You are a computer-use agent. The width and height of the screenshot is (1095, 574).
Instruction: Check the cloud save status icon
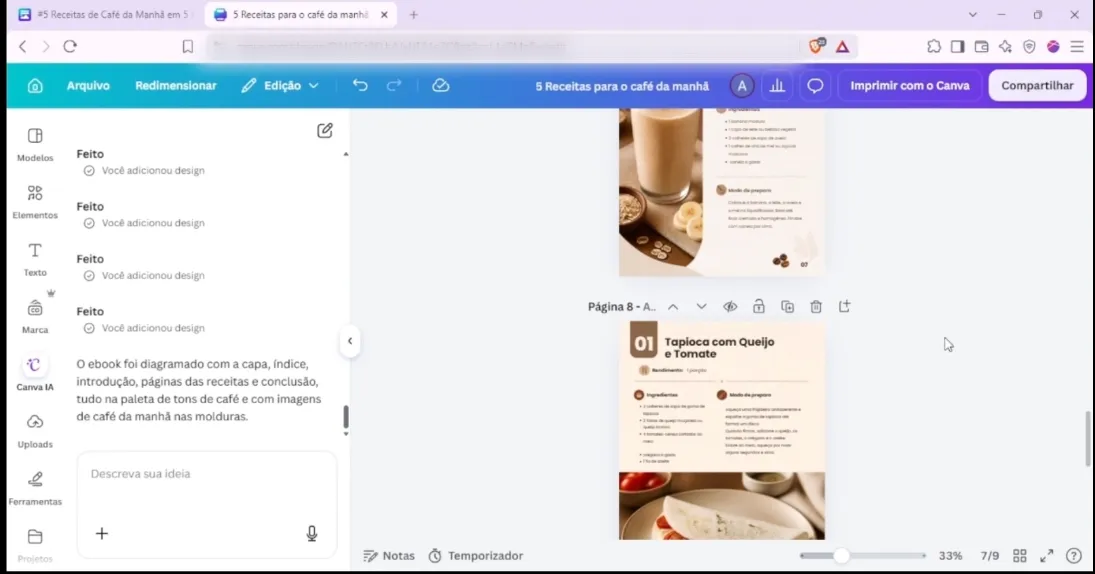click(441, 85)
